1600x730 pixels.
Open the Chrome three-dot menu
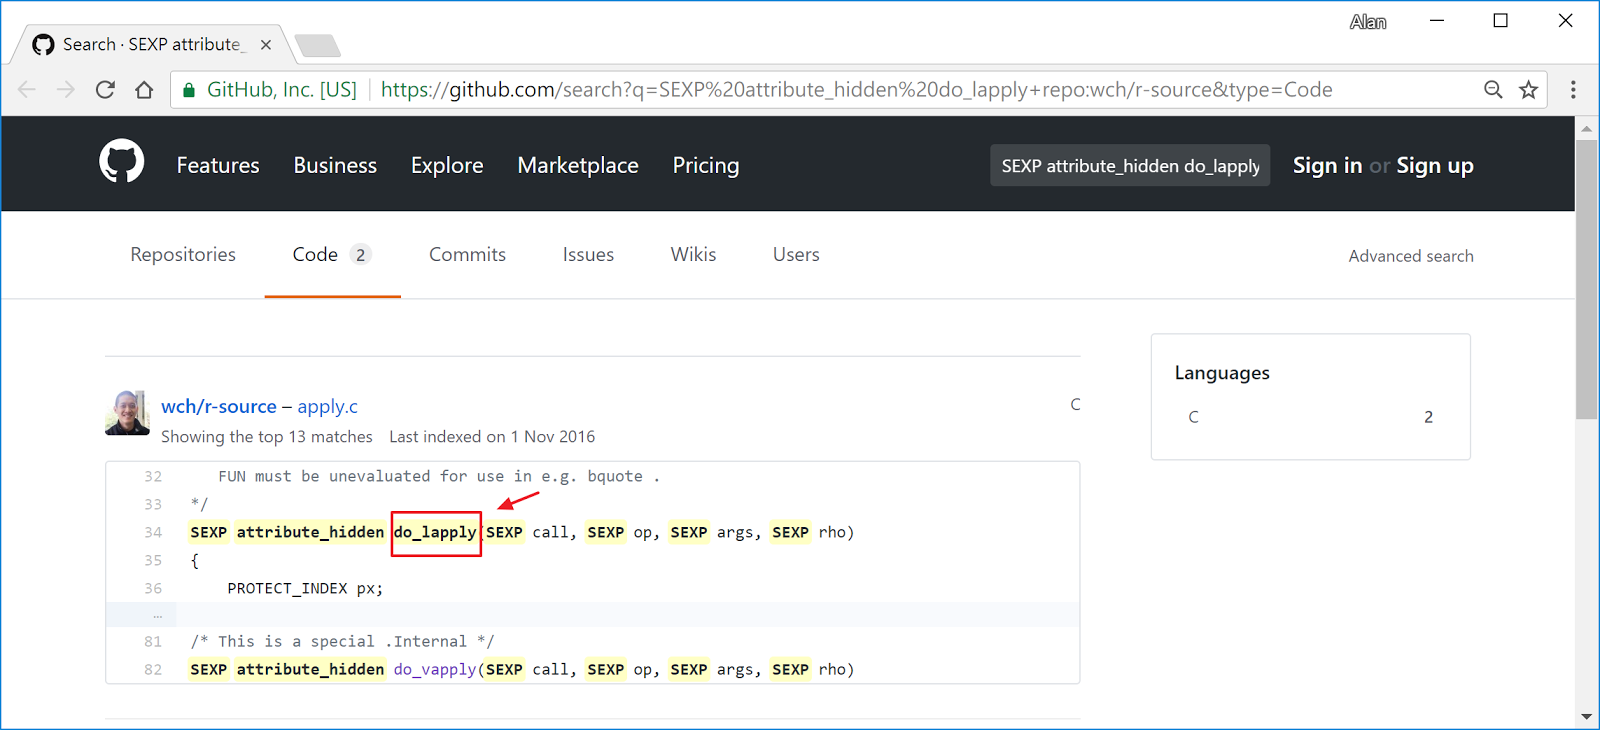pos(1573,90)
